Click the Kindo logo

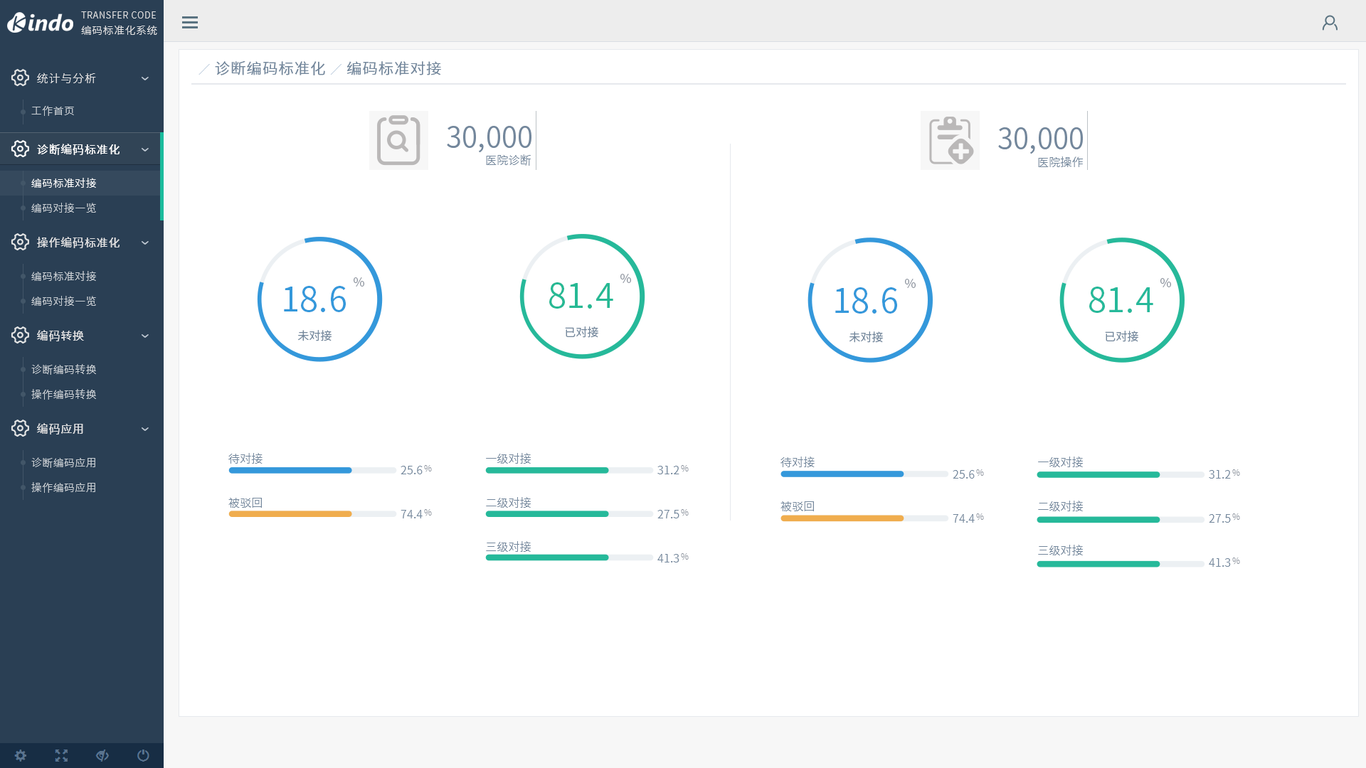coord(40,22)
